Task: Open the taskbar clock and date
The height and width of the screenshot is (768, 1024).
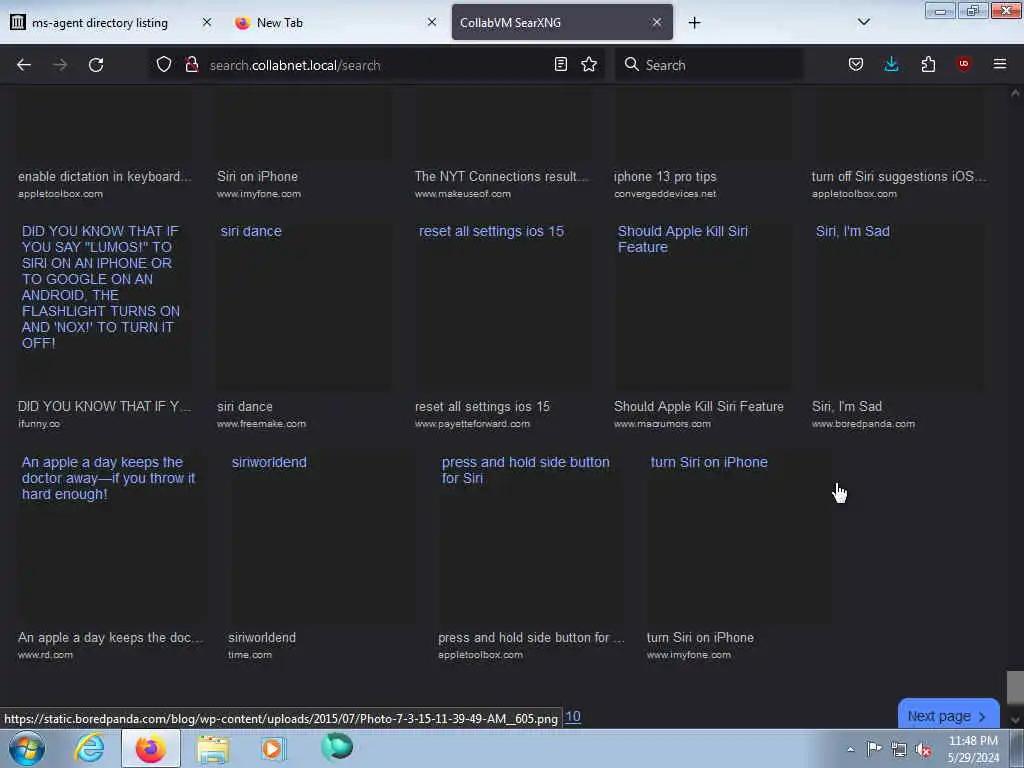Action: pos(973,749)
